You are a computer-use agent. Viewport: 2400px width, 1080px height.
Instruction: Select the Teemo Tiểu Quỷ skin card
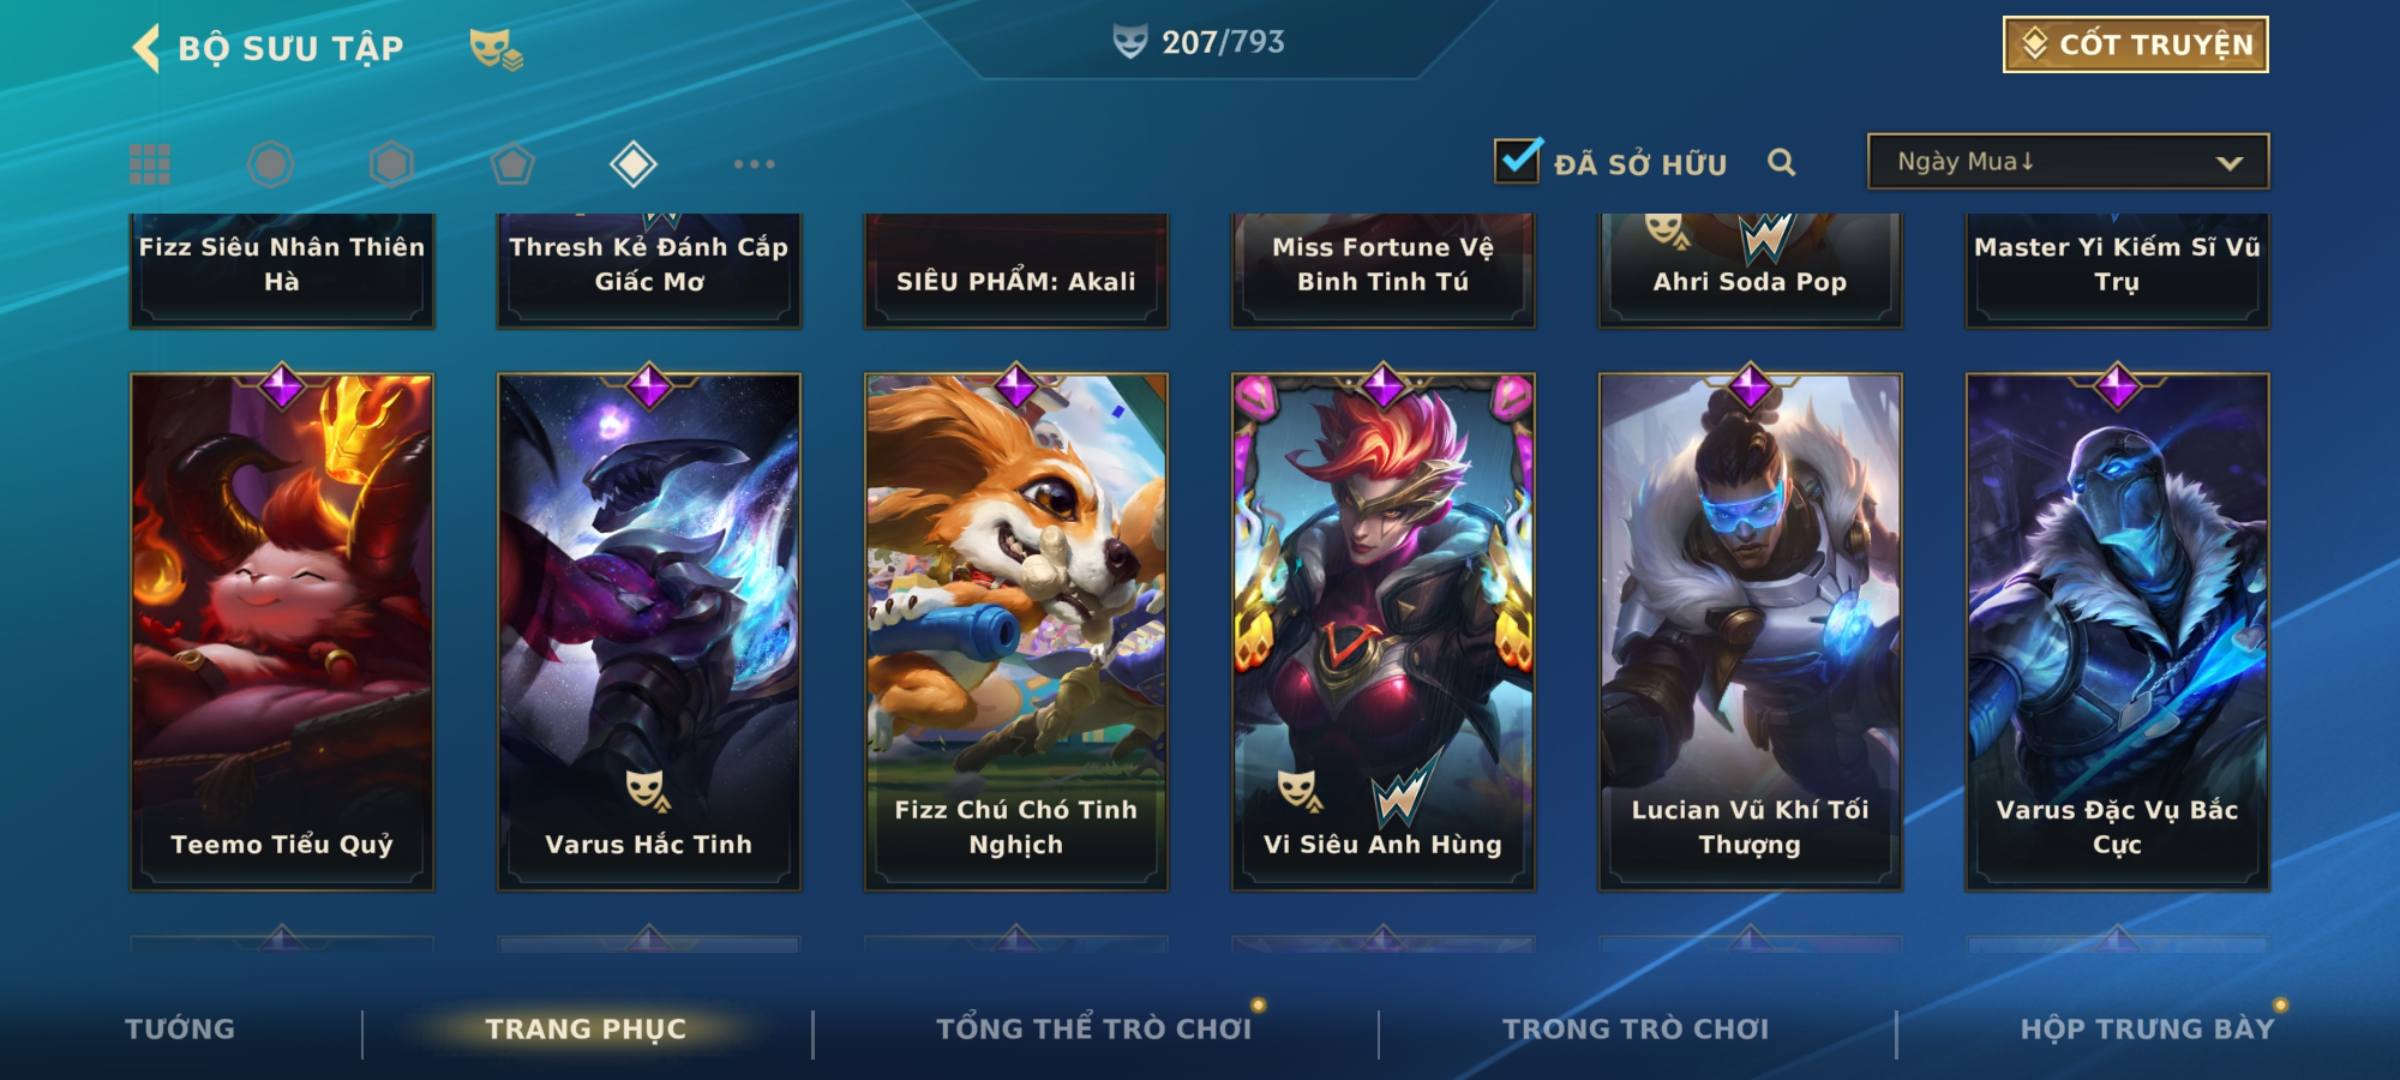click(x=282, y=632)
